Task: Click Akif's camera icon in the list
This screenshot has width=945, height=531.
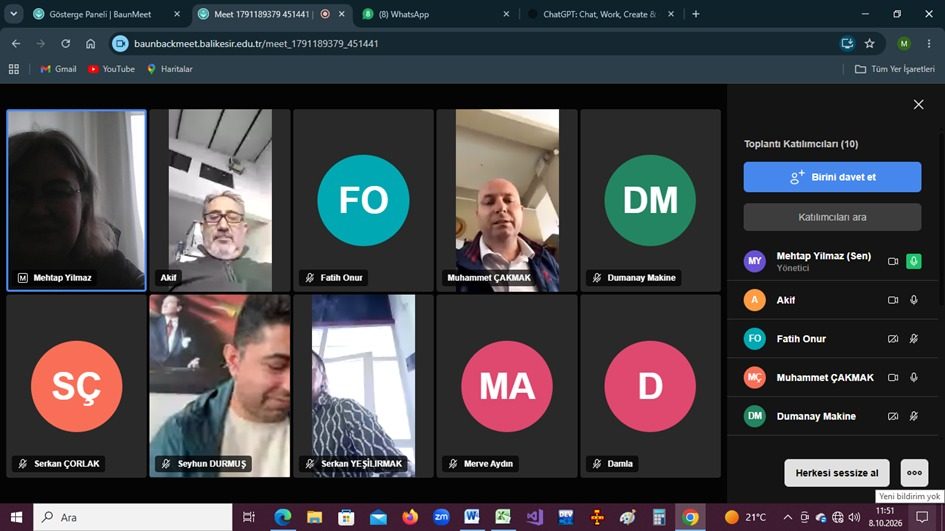Action: [893, 300]
